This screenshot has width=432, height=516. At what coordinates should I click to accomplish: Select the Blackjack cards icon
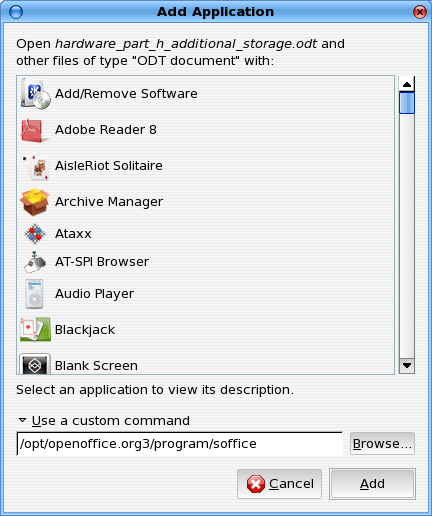[x=35, y=329]
